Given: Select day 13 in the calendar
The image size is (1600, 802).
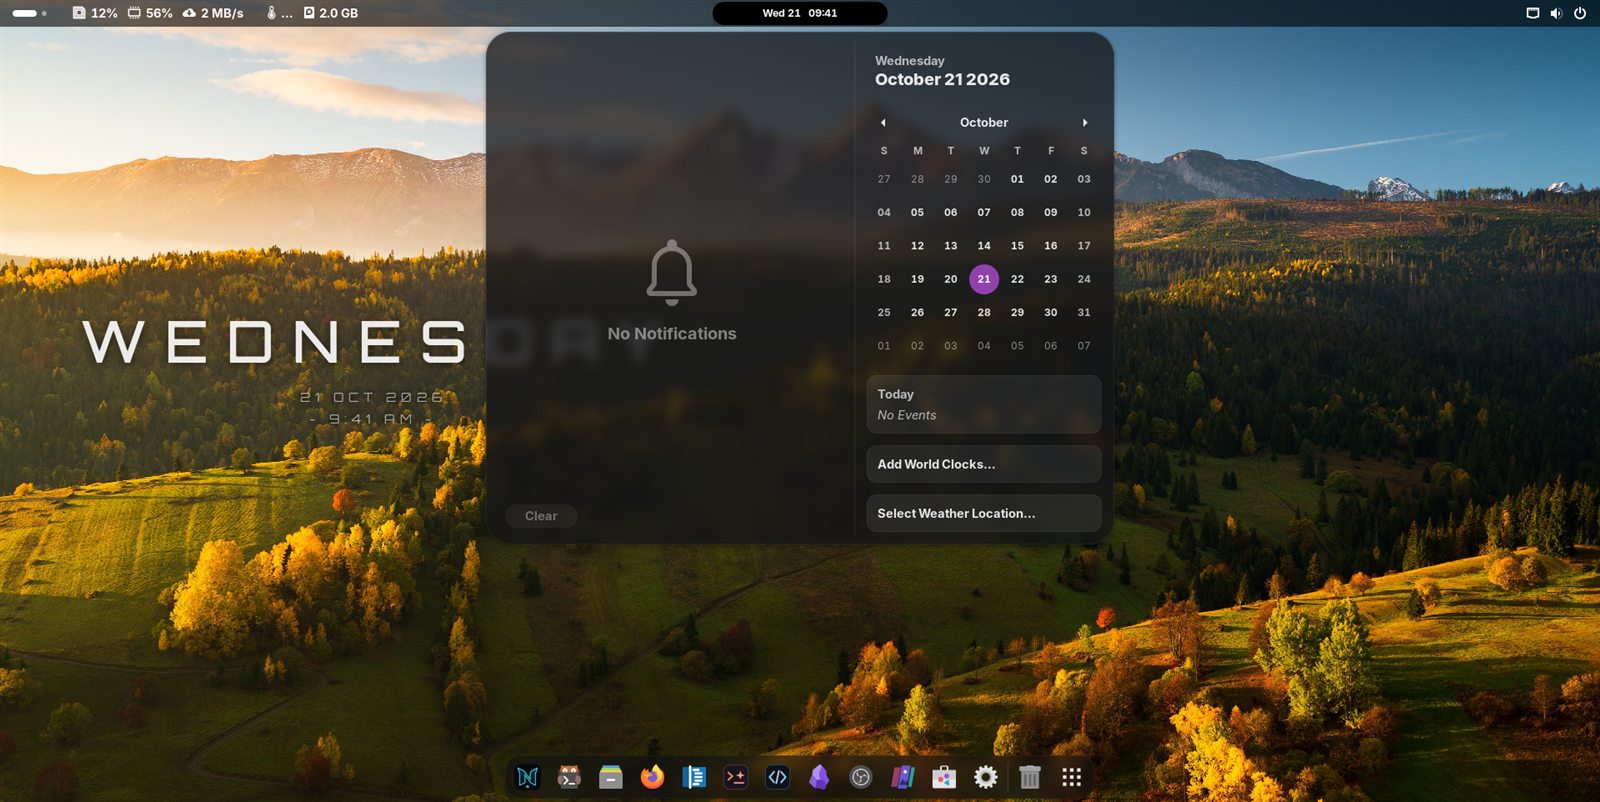Looking at the screenshot, I should pyautogui.click(x=951, y=245).
